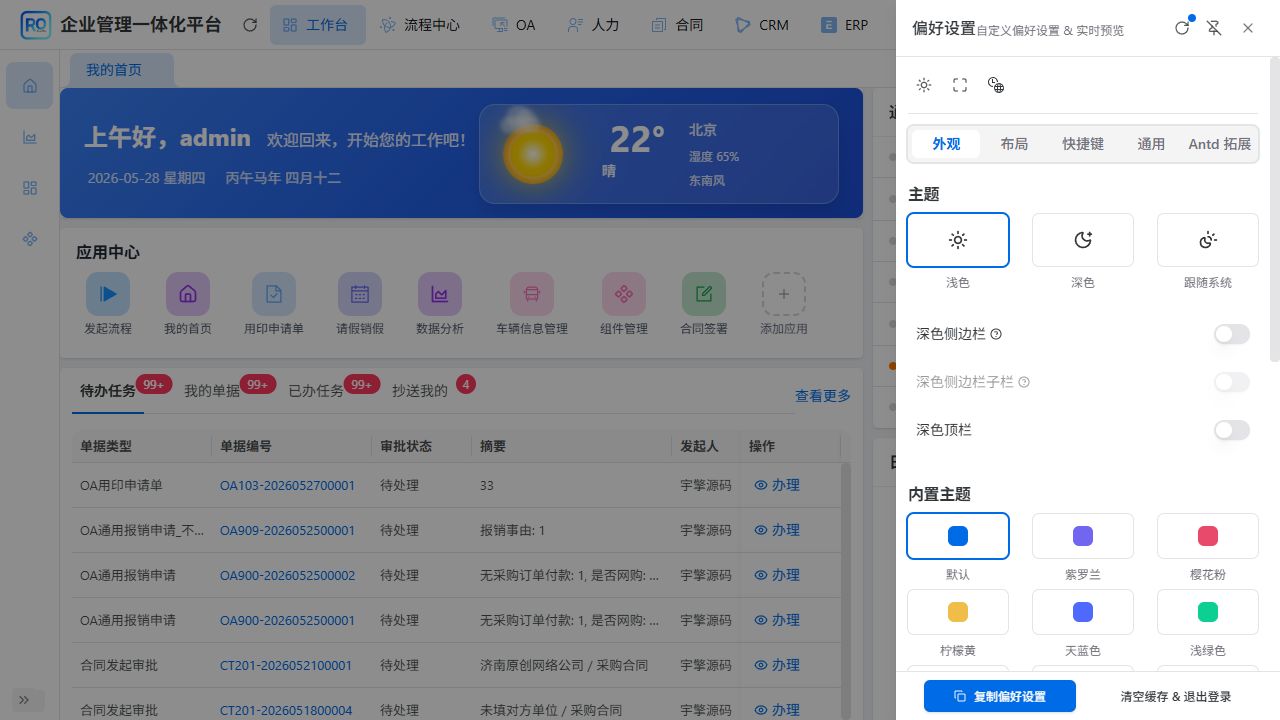
Task: Click the 查看更多 link
Action: coord(823,396)
